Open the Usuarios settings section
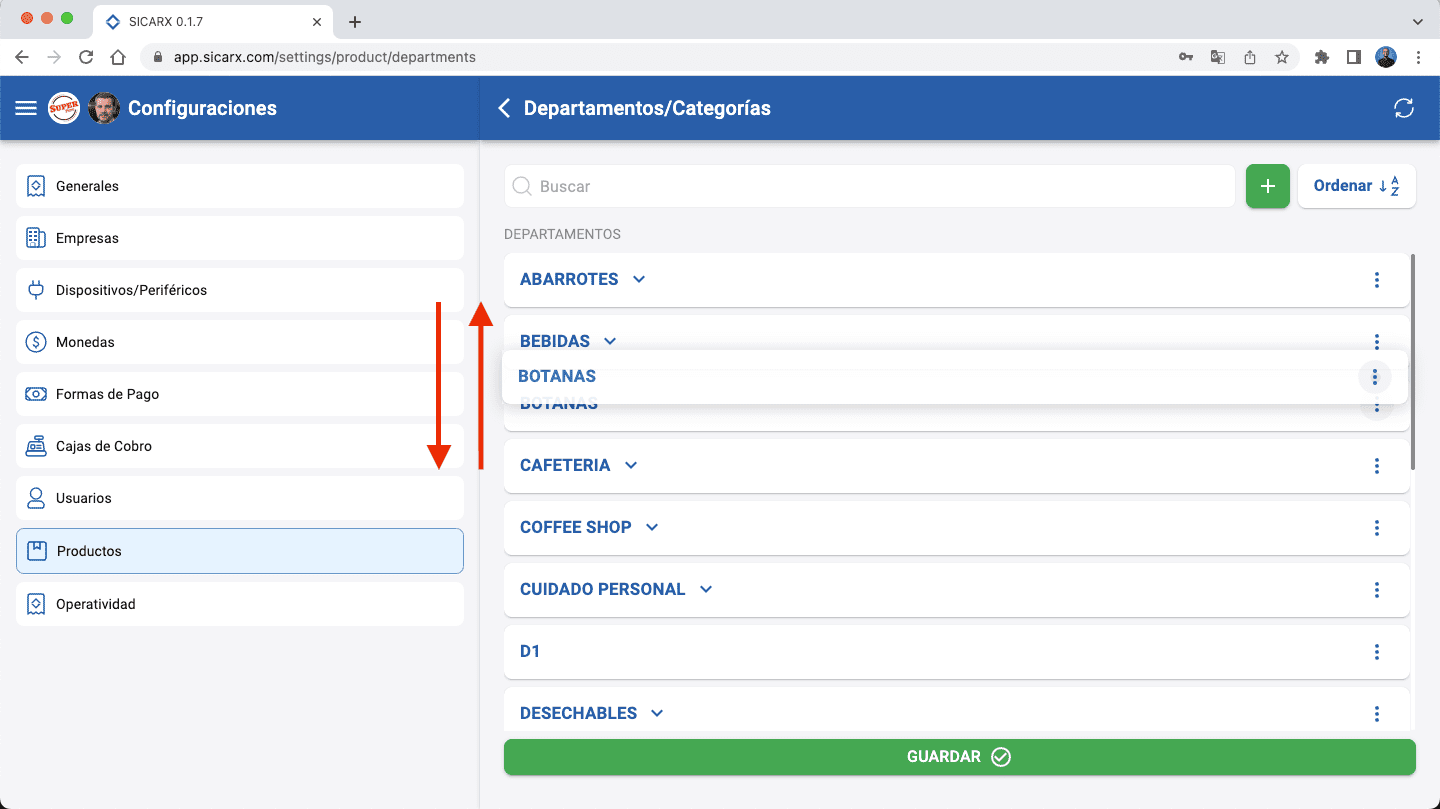 pyautogui.click(x=240, y=498)
